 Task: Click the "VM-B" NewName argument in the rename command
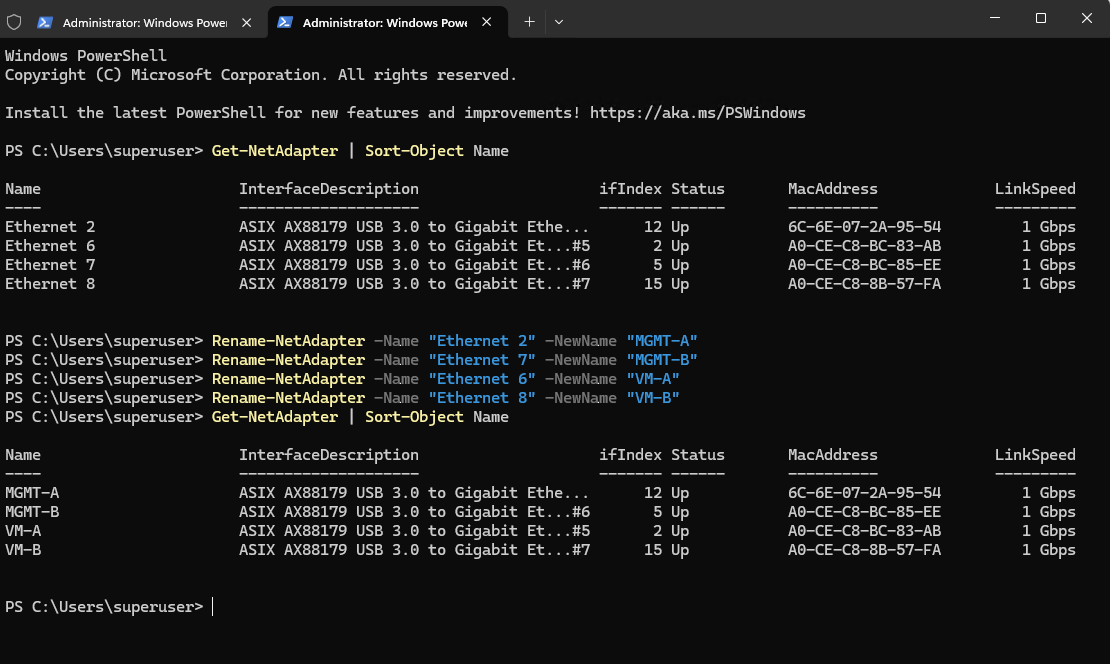click(653, 398)
